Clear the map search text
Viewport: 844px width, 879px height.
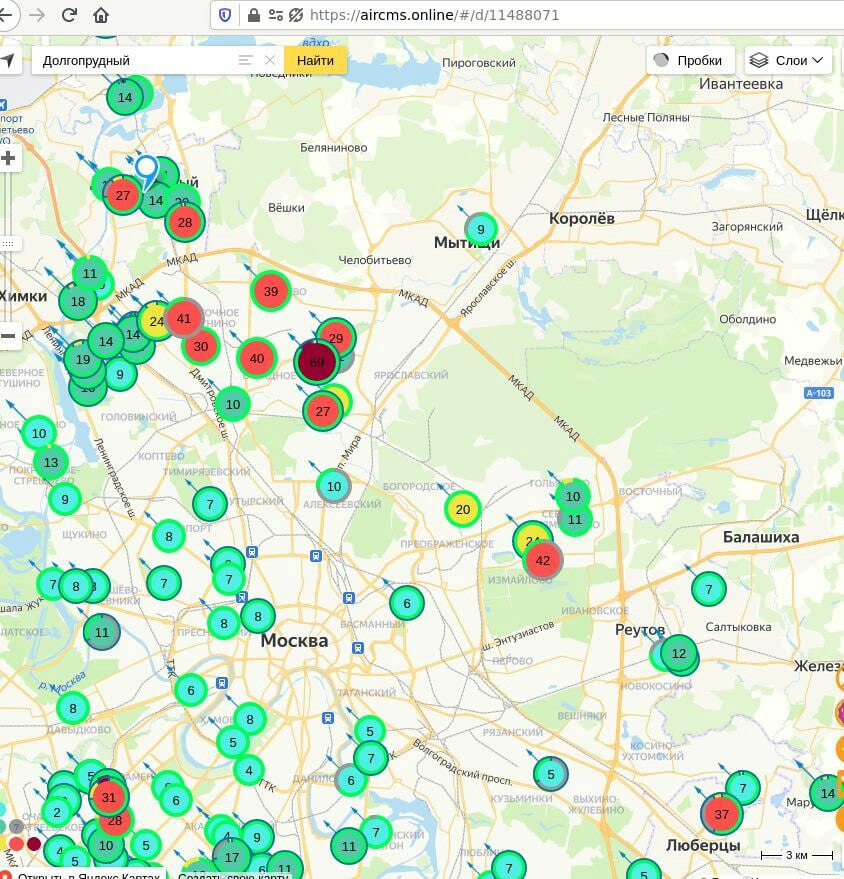point(270,61)
